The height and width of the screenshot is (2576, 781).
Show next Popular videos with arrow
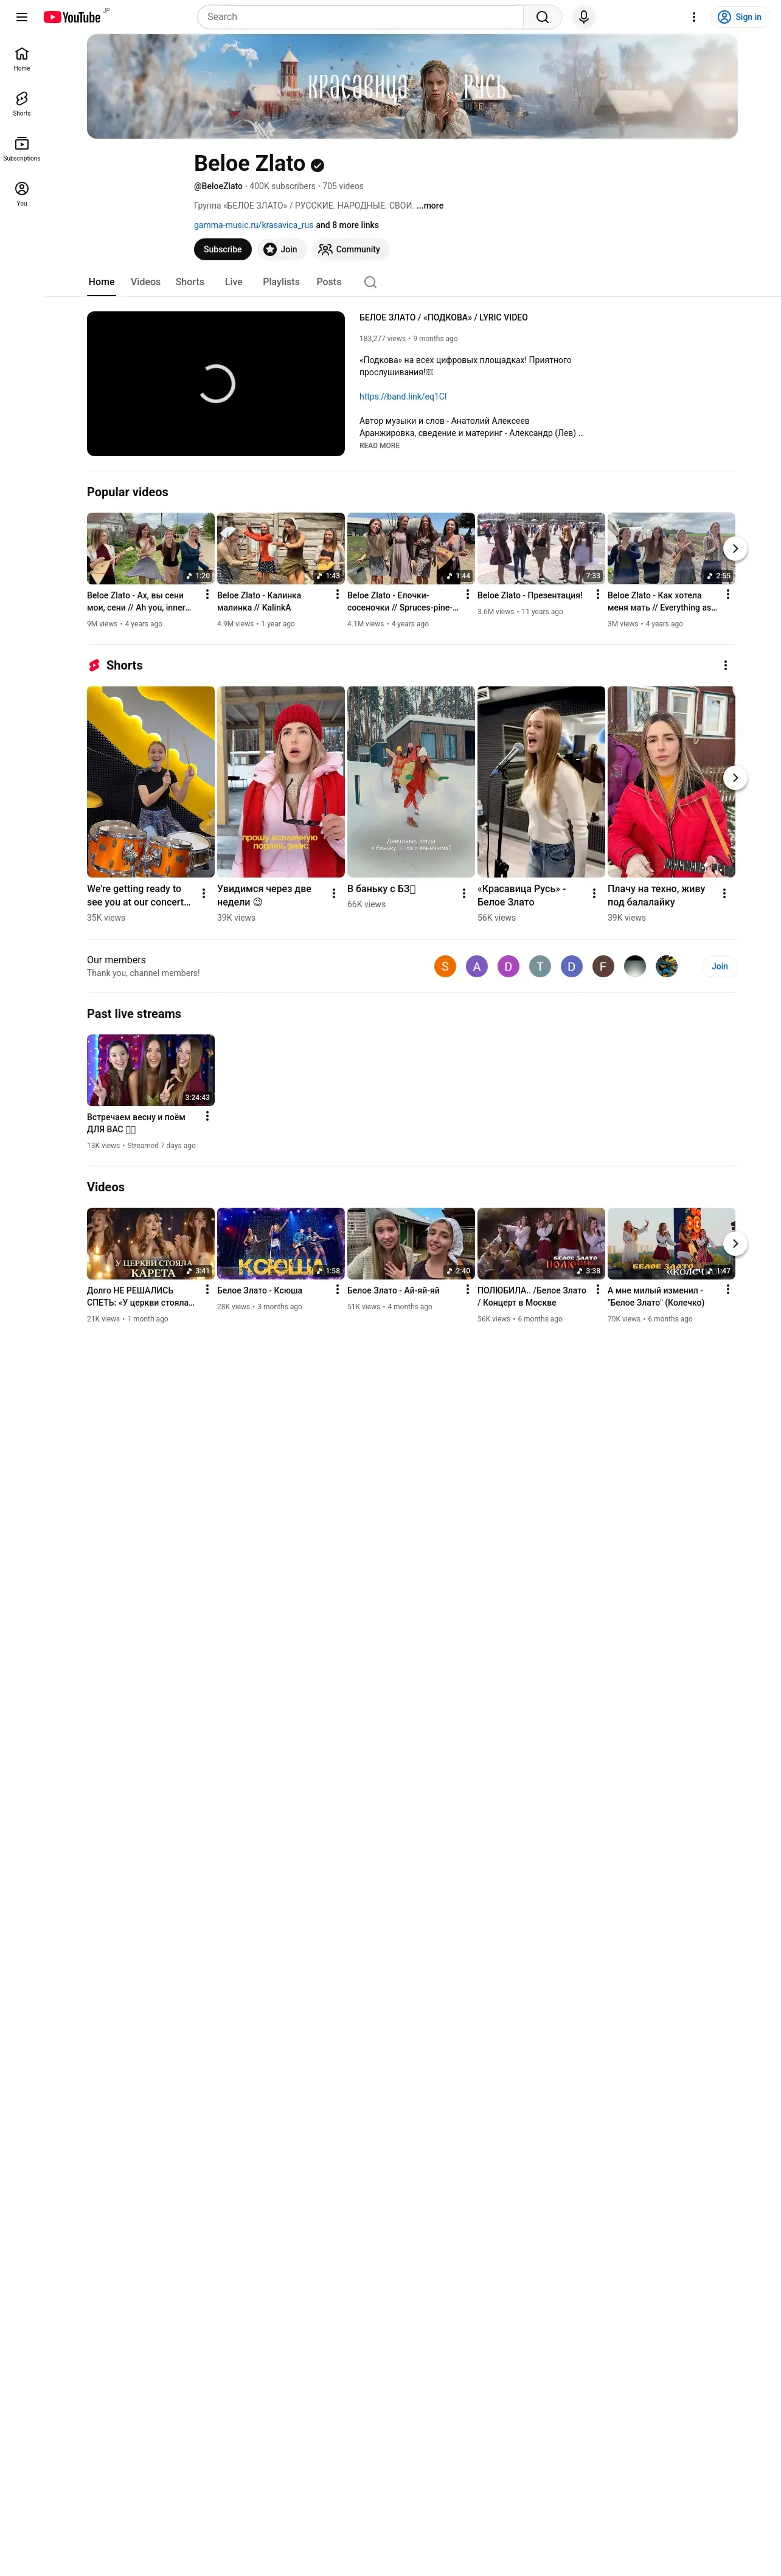point(735,548)
